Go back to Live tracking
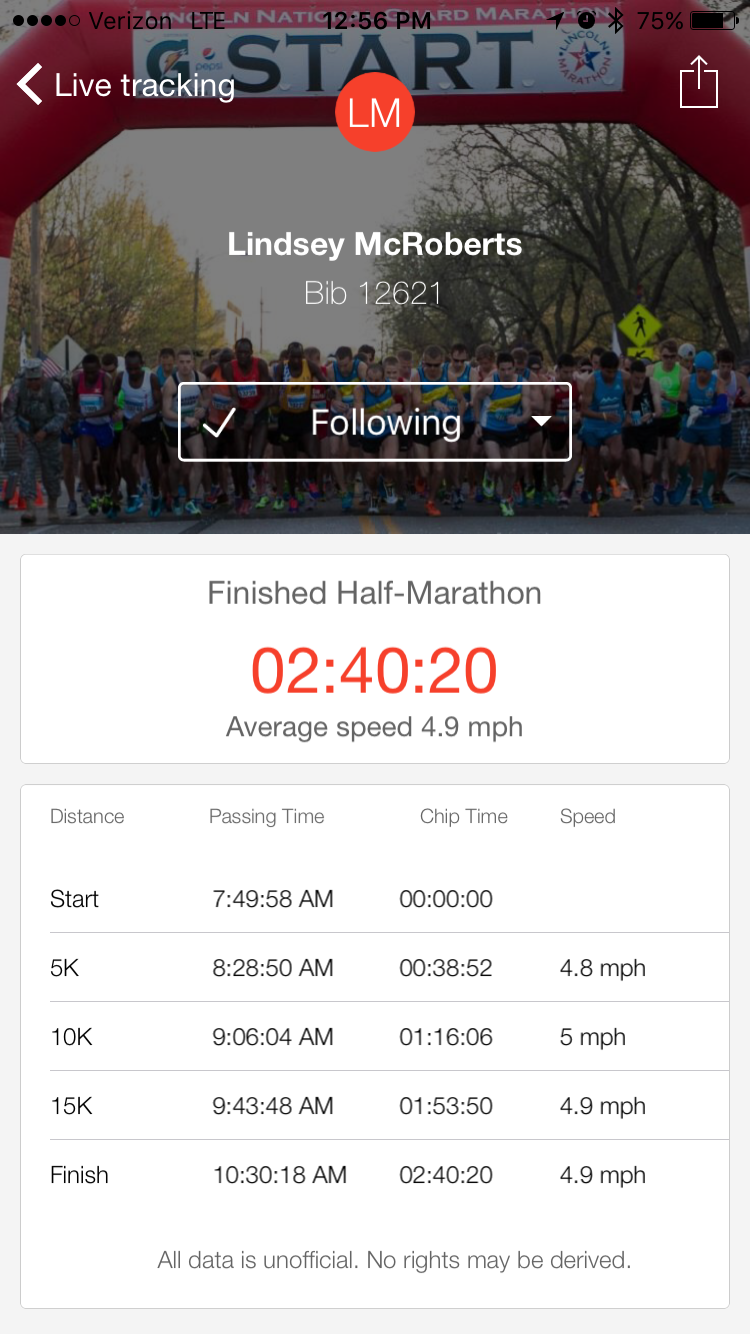This screenshot has width=750, height=1334. click(144, 86)
